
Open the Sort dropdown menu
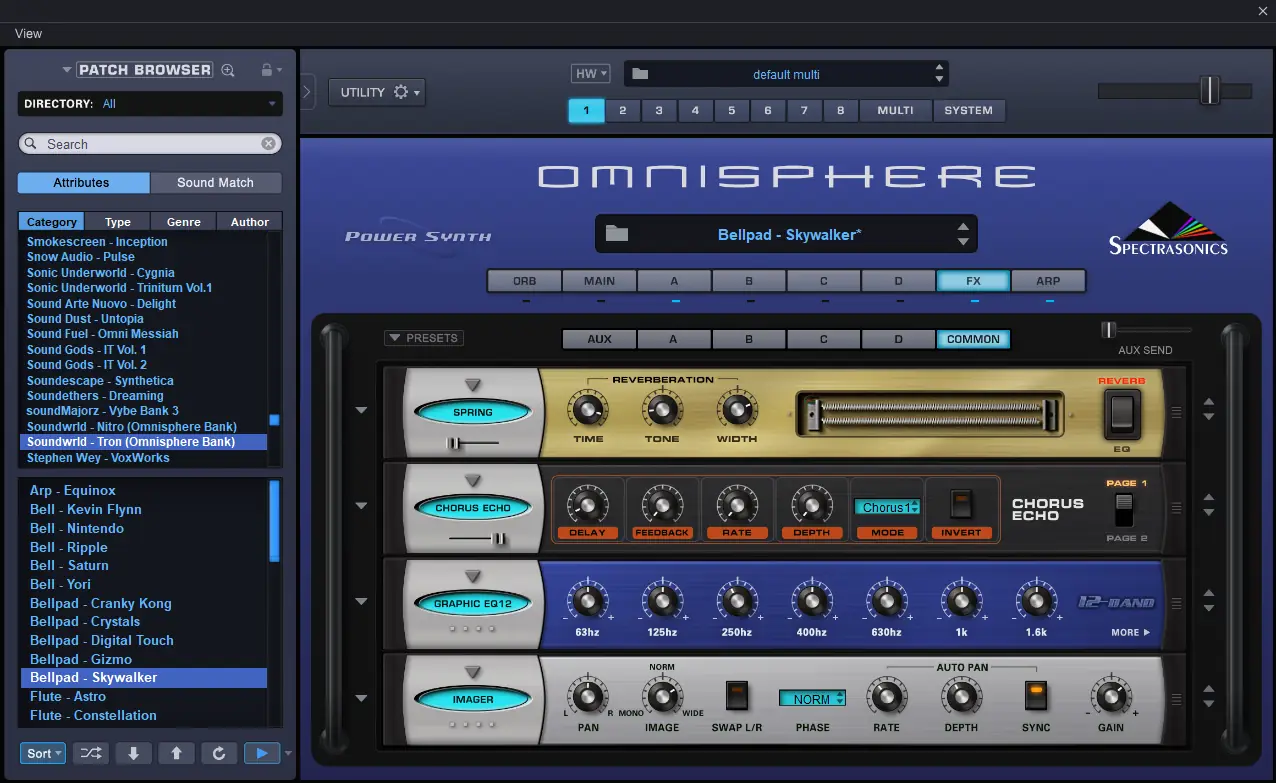click(x=42, y=753)
